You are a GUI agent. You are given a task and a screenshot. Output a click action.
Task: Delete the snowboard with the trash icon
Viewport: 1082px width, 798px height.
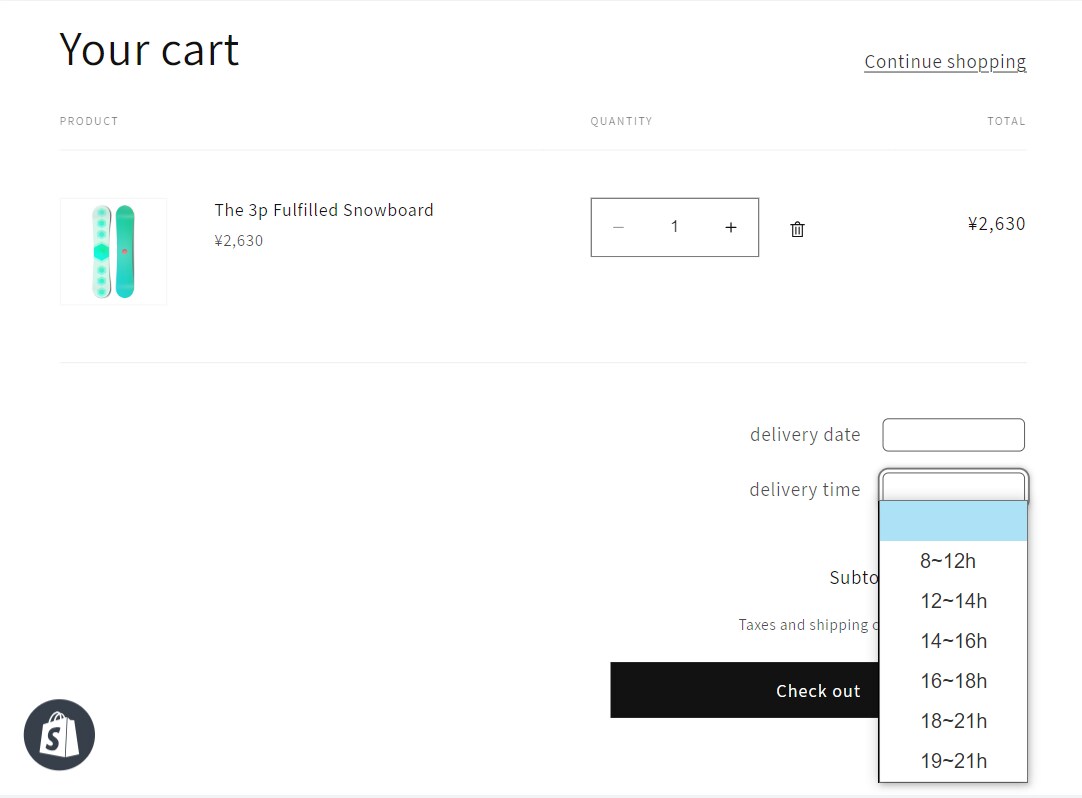797,229
